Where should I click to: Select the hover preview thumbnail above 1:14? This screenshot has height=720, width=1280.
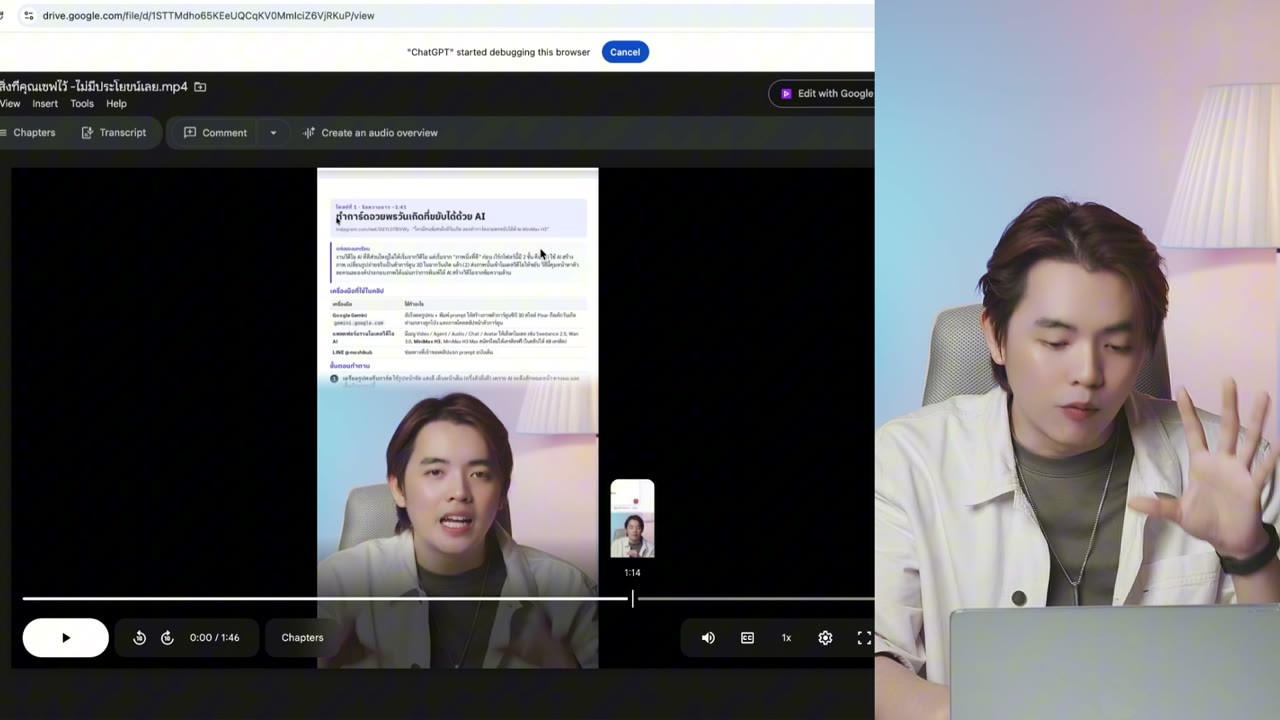coord(632,519)
